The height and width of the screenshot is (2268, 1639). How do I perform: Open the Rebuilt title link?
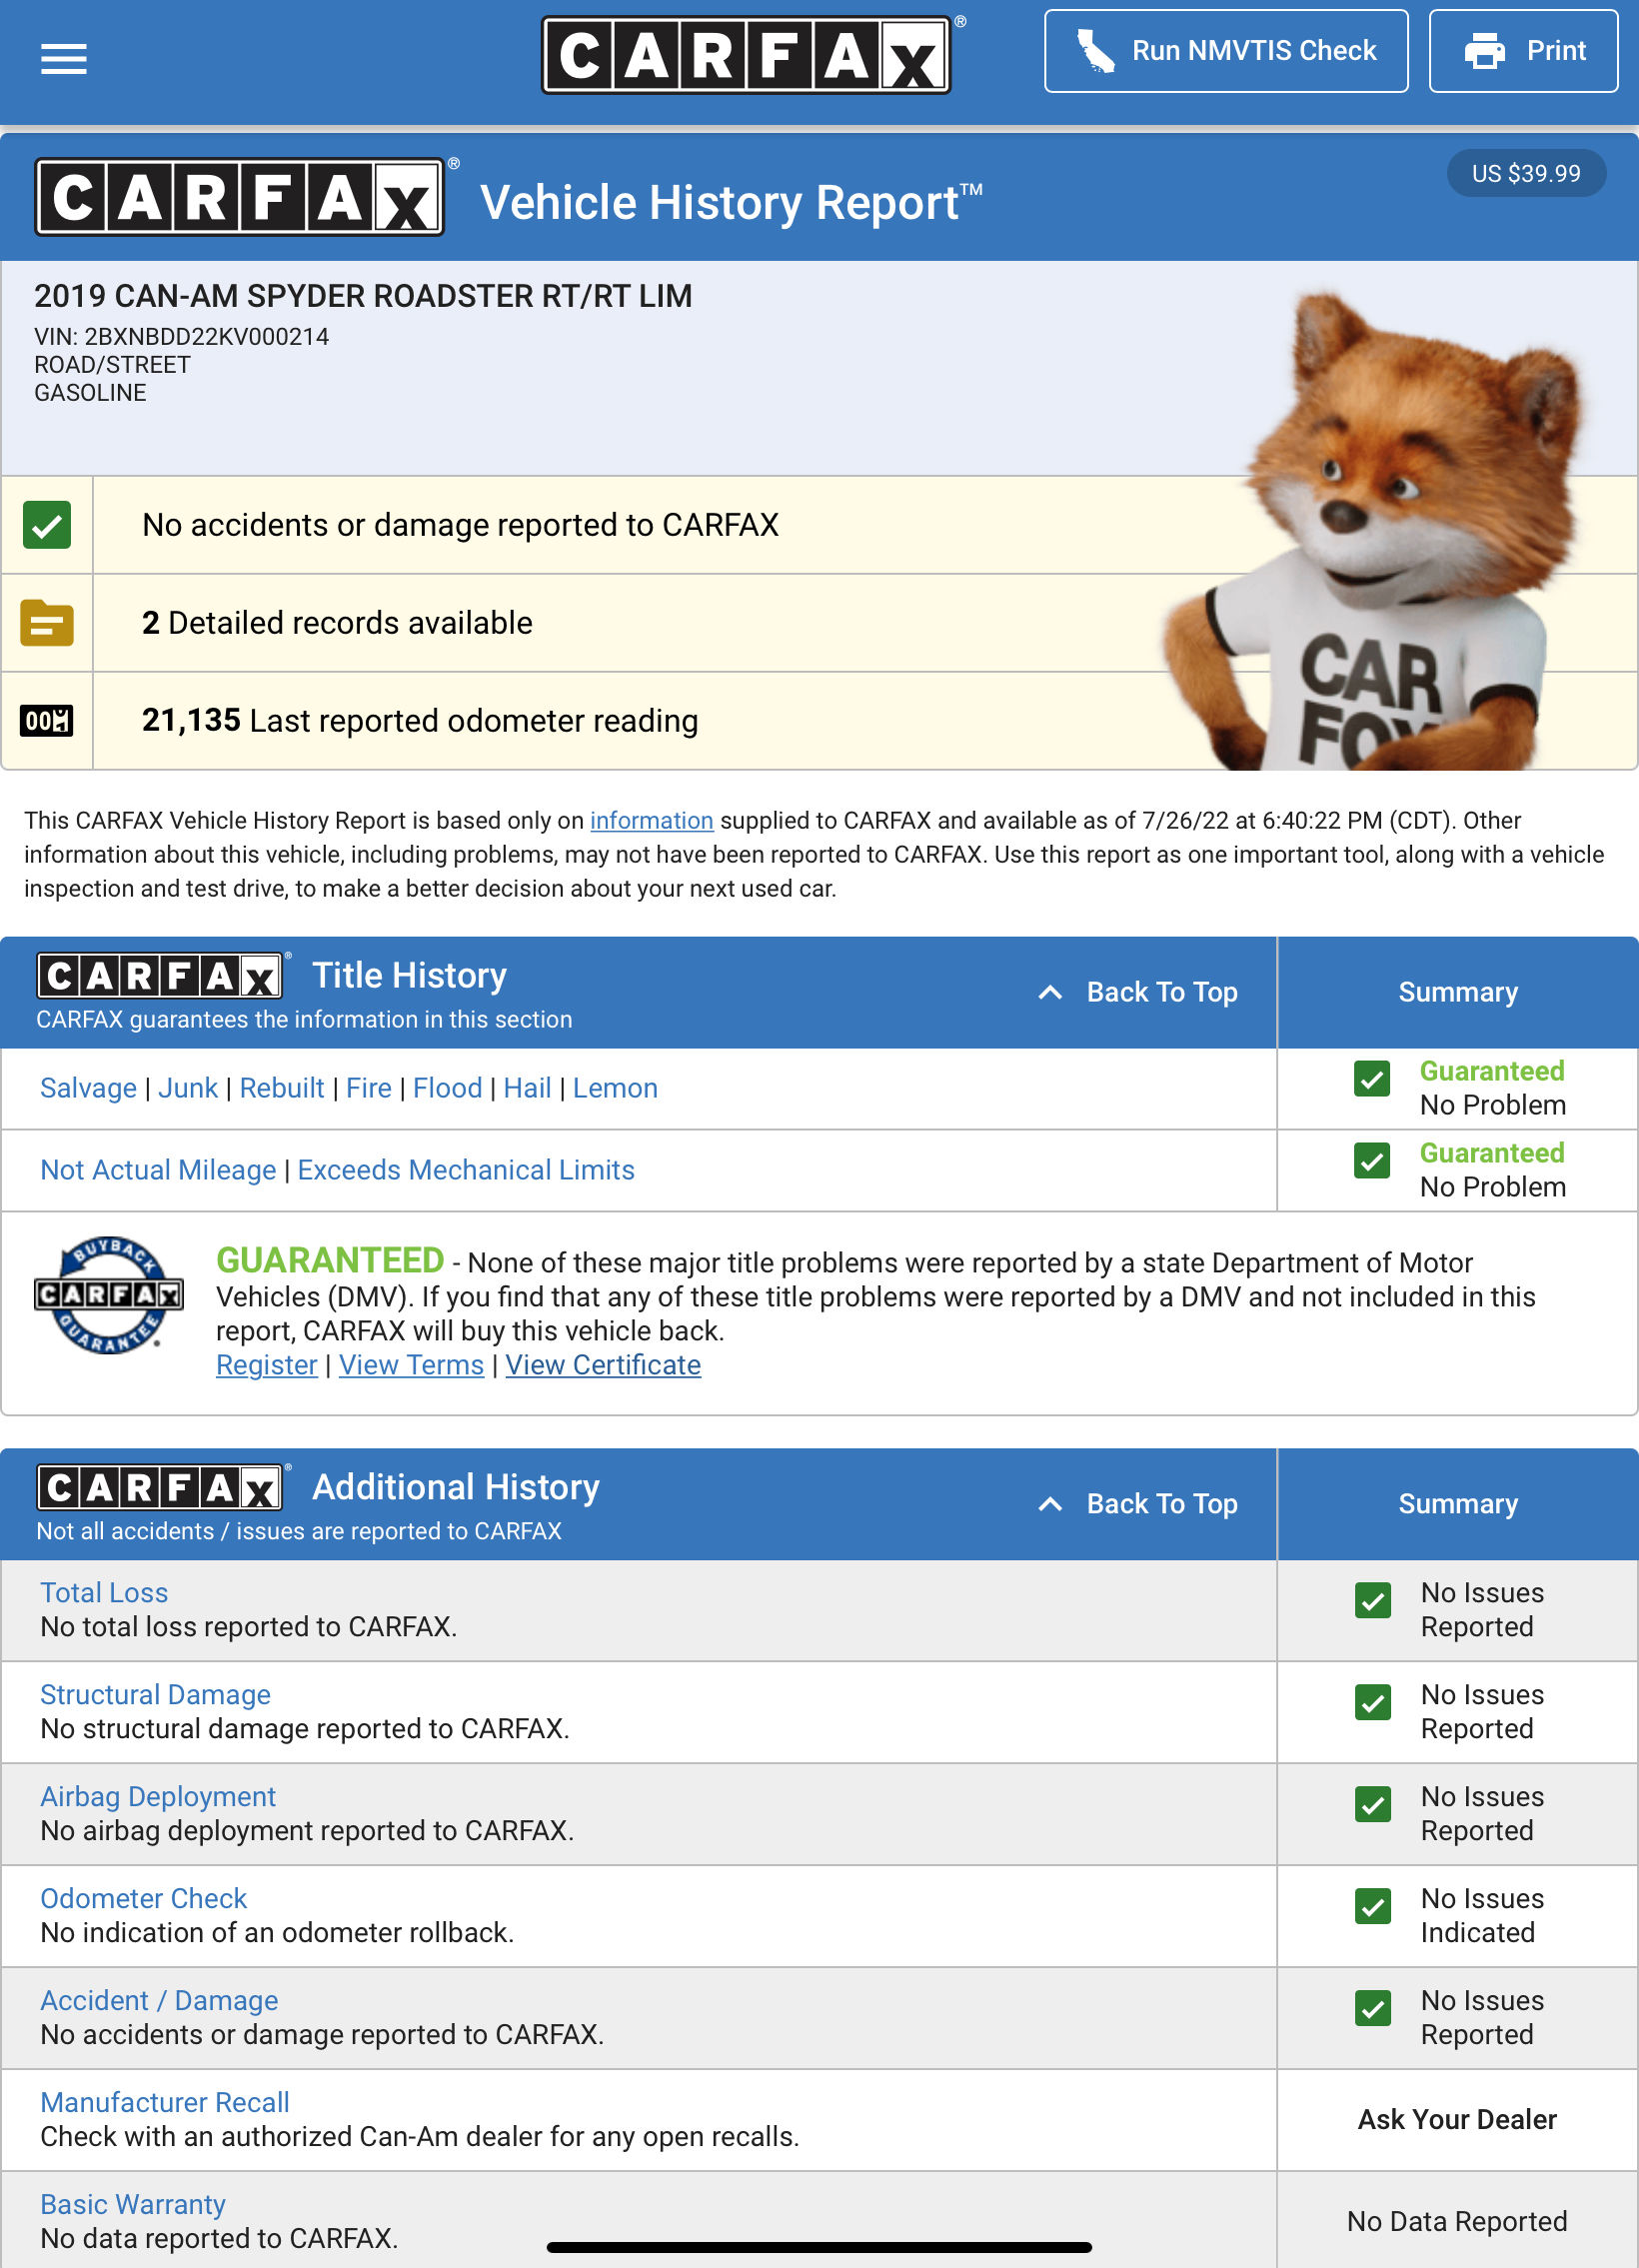282,1088
